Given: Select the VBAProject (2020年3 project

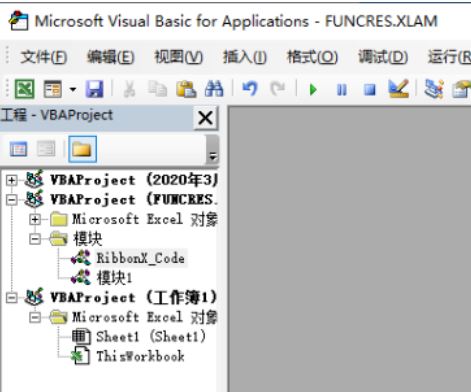Looking at the screenshot, I should coord(133,180).
